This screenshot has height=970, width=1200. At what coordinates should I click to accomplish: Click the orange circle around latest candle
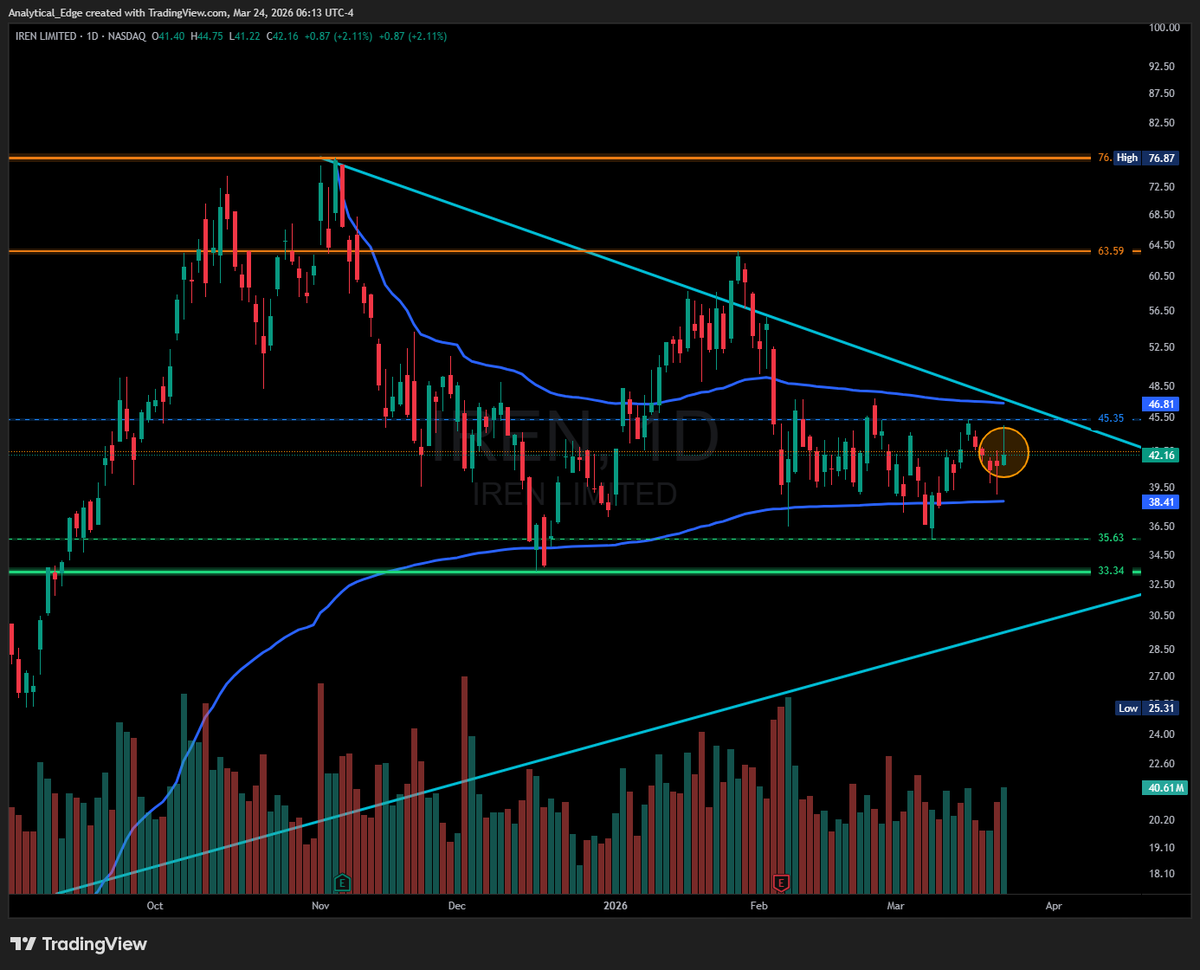tap(1003, 452)
